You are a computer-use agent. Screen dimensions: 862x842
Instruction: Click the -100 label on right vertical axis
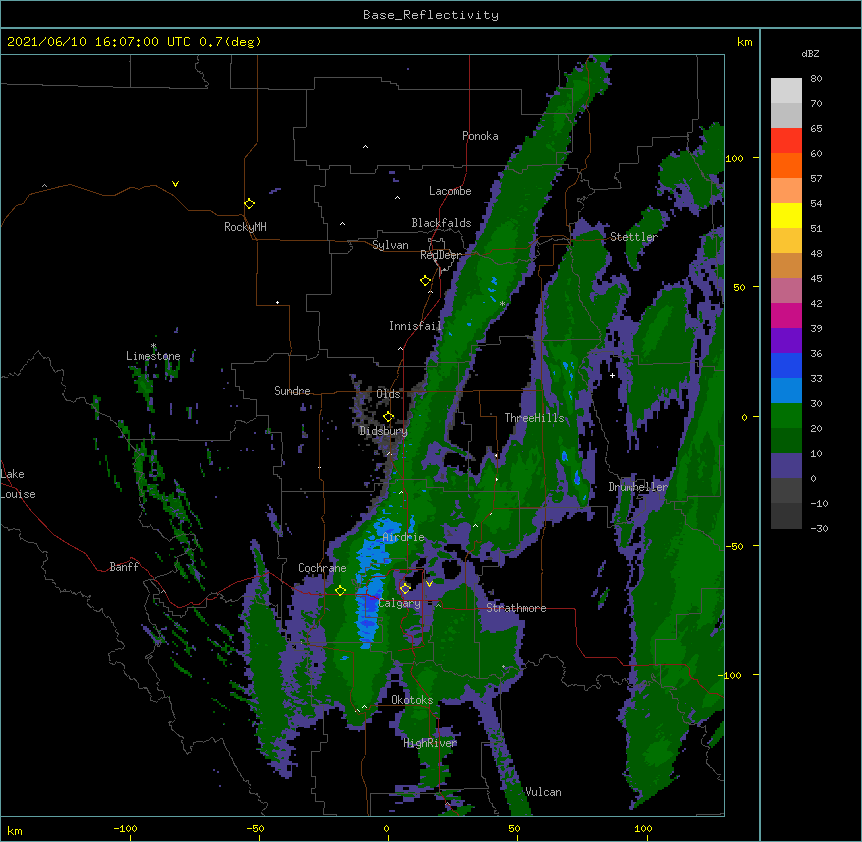coord(731,675)
